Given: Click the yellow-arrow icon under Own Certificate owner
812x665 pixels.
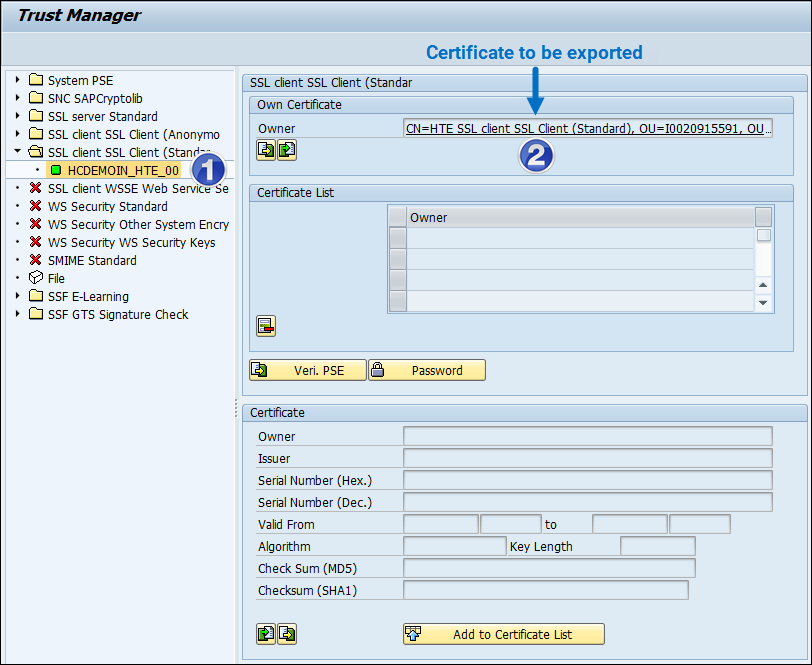Looking at the screenshot, I should pos(266,150).
